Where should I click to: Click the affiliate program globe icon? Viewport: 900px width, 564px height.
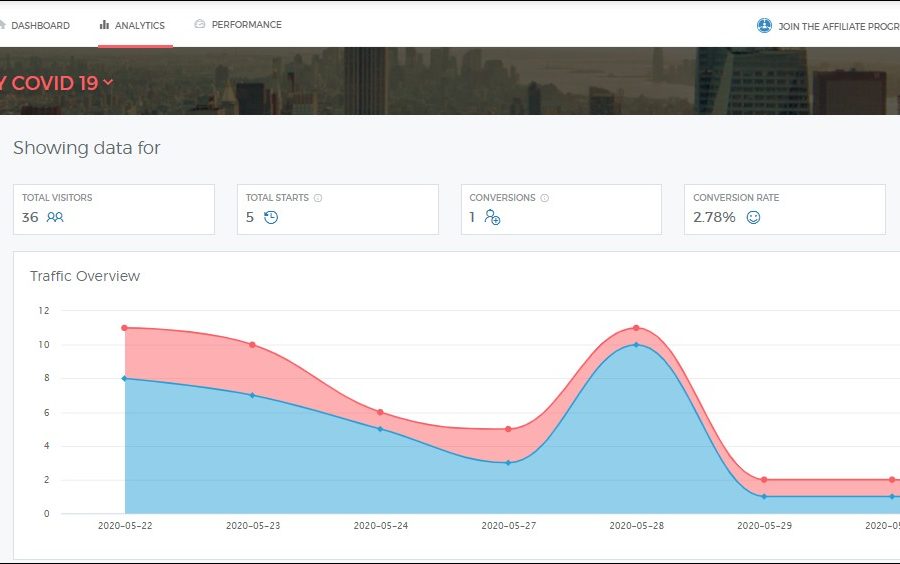pos(764,26)
